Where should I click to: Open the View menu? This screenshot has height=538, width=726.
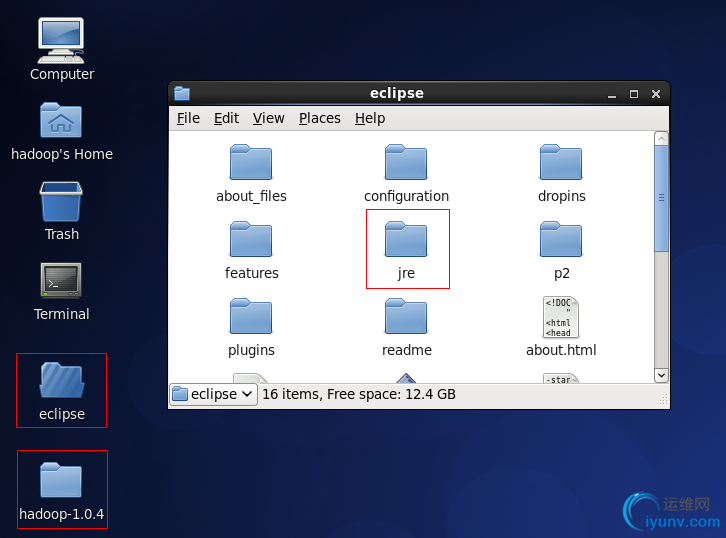(x=269, y=119)
